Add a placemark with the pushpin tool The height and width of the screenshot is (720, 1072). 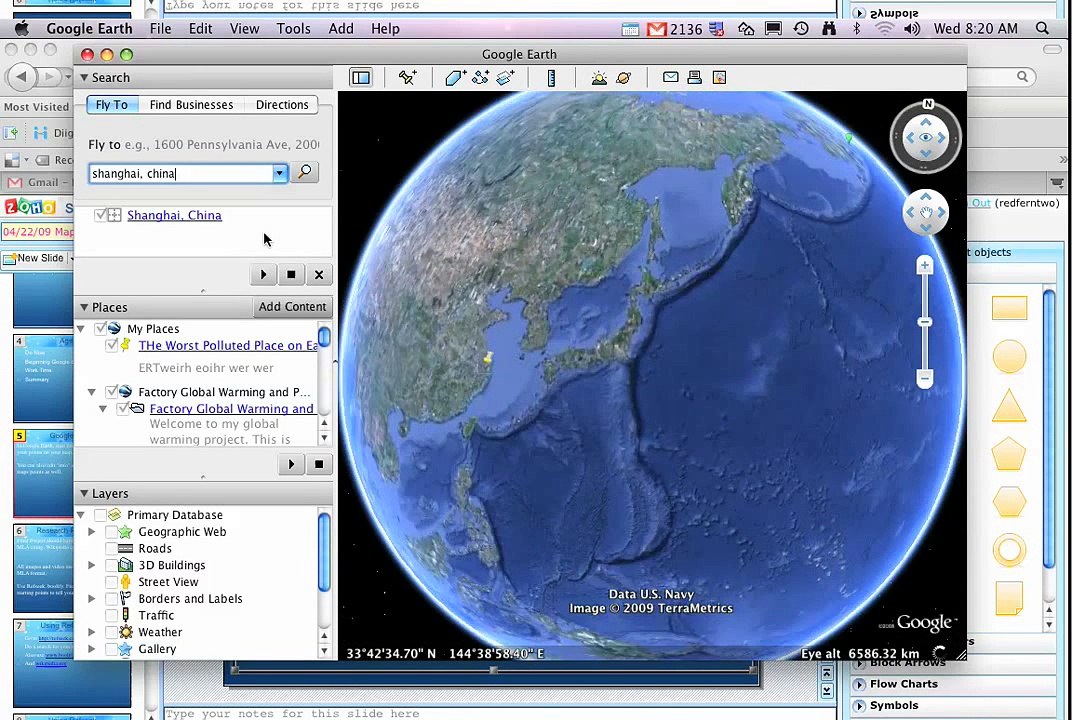pos(408,78)
